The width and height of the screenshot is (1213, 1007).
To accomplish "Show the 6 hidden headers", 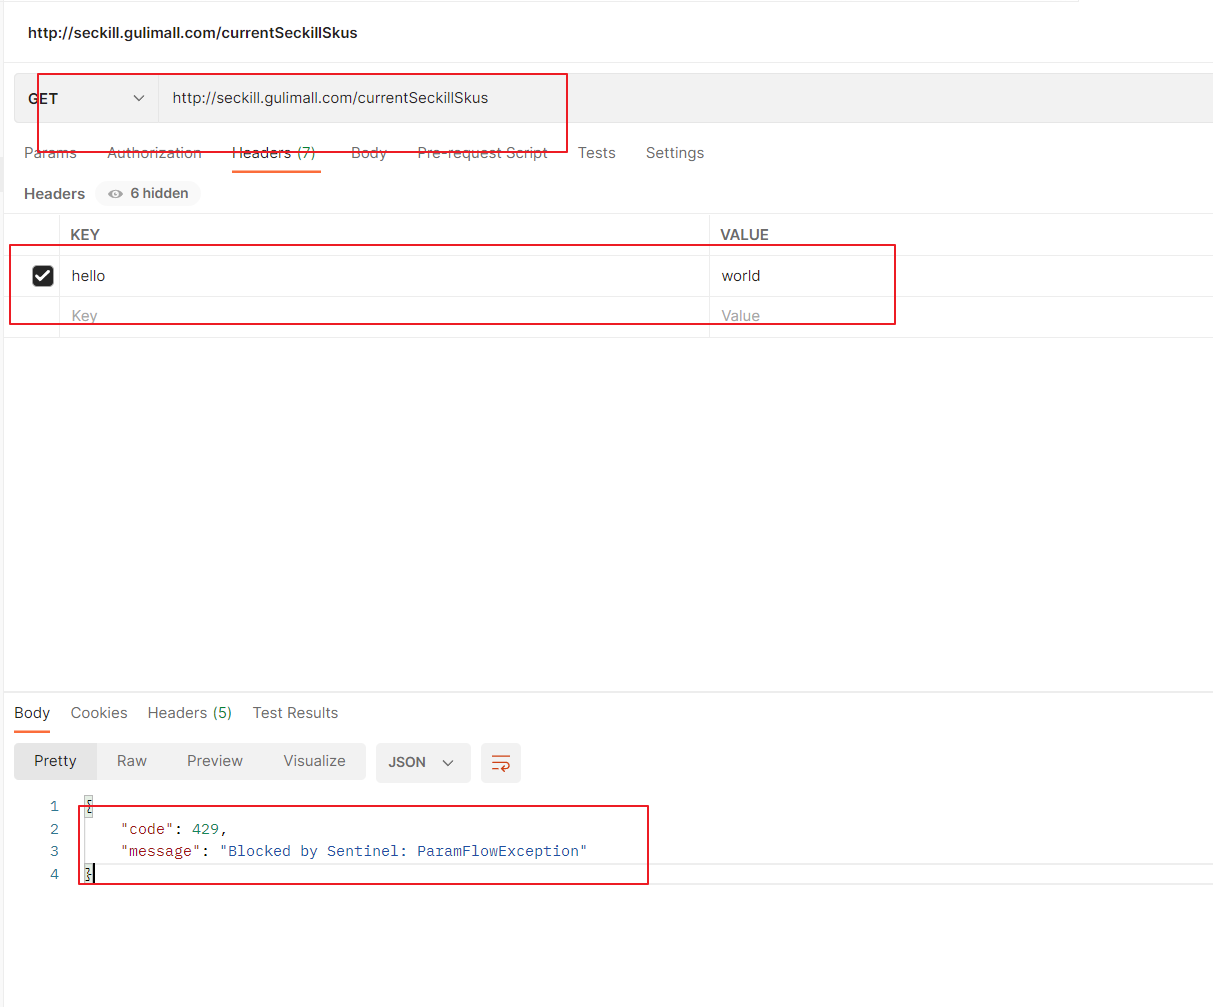I will pyautogui.click(x=148, y=194).
